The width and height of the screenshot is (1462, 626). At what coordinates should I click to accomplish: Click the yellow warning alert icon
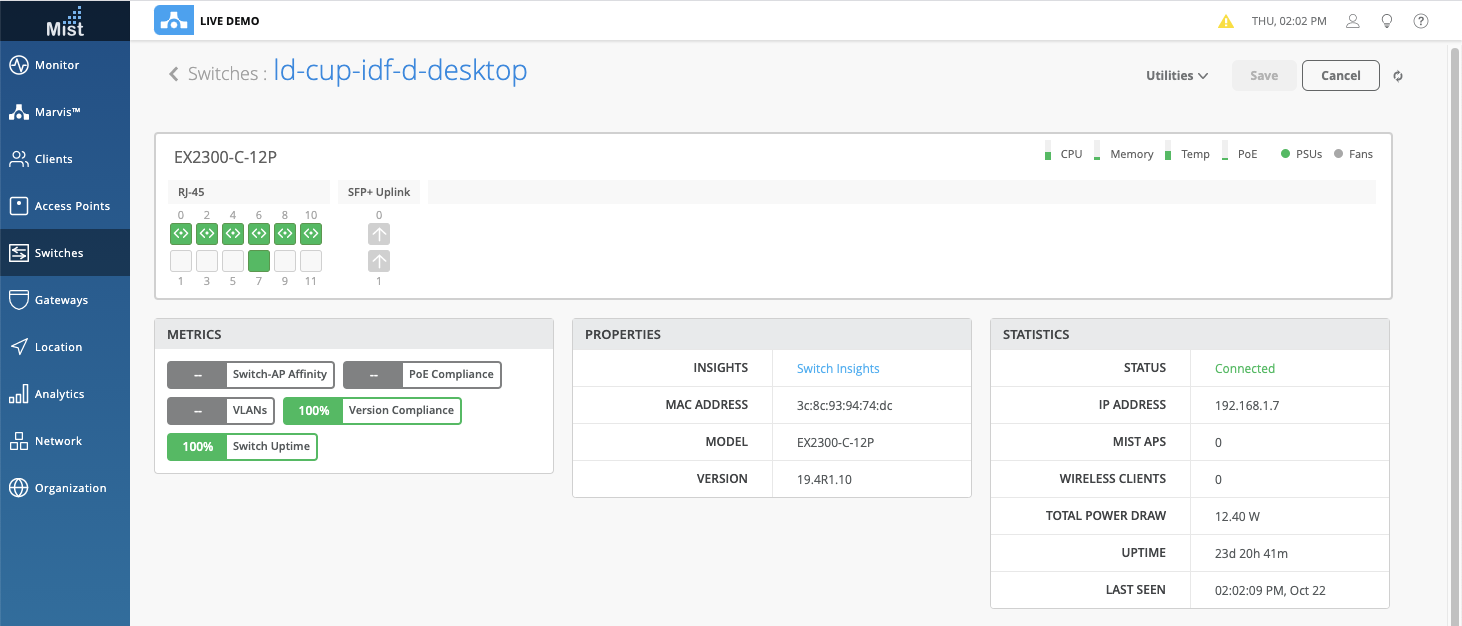tap(1225, 21)
